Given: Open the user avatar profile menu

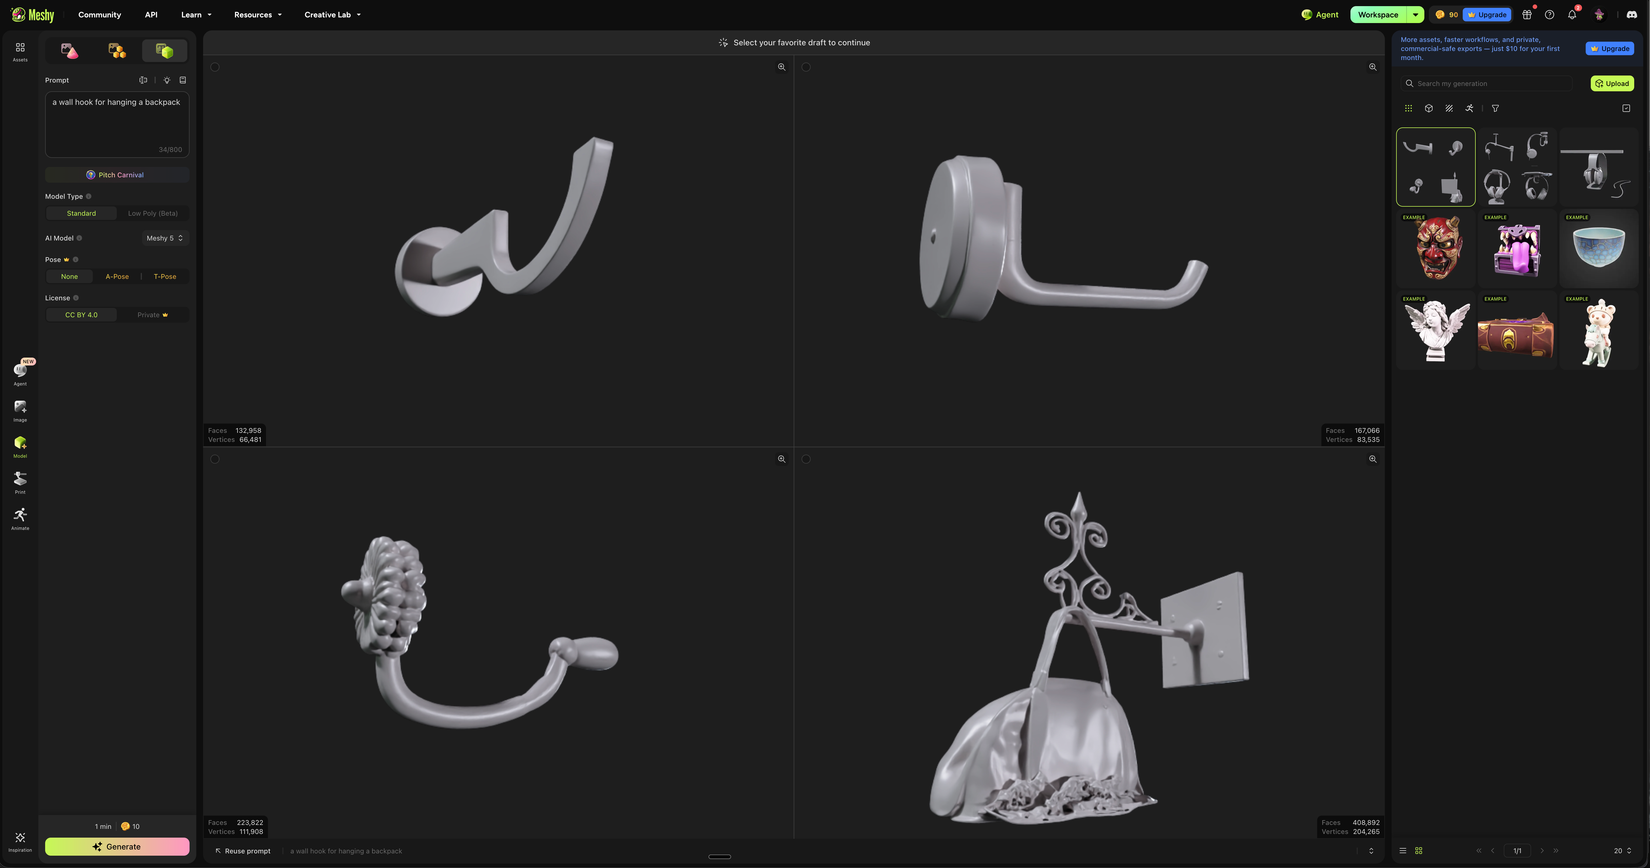Looking at the screenshot, I should coord(1599,14).
